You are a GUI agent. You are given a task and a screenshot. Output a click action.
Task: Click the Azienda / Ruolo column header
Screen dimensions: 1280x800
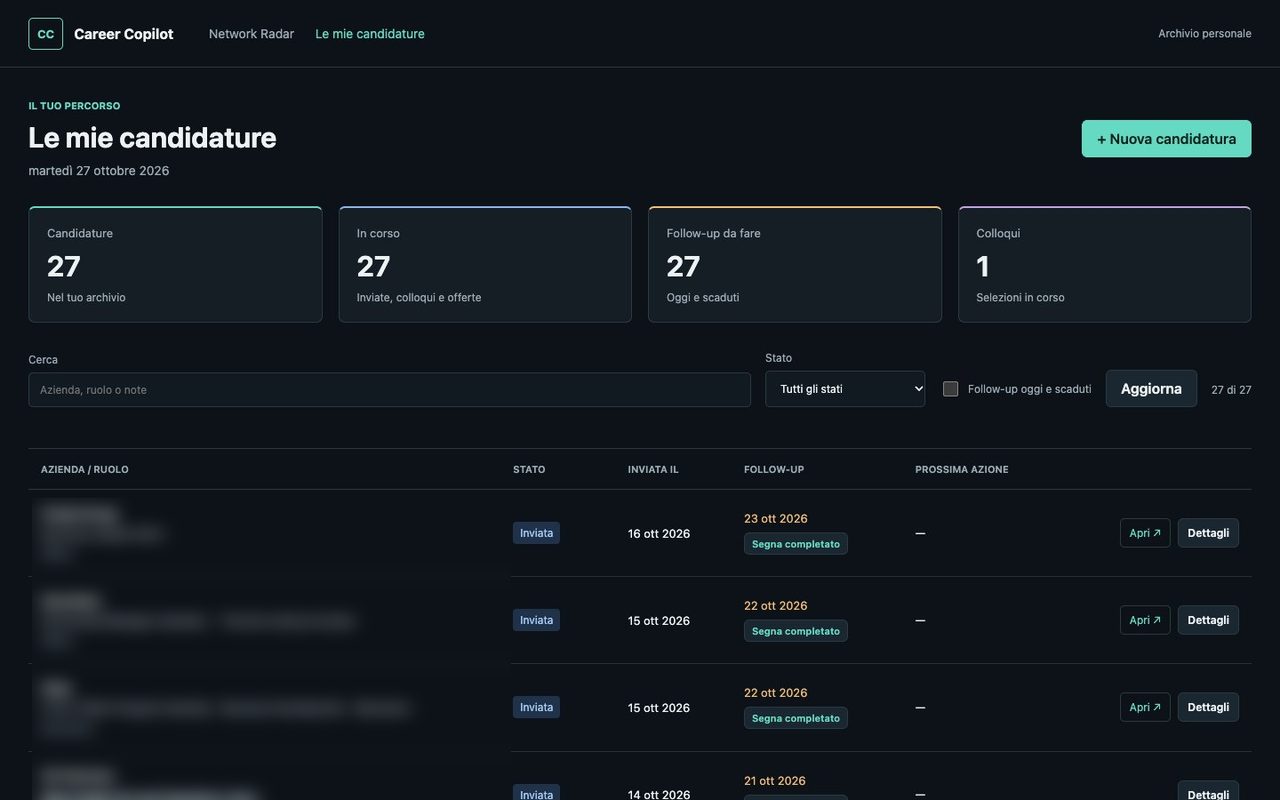[85, 470]
